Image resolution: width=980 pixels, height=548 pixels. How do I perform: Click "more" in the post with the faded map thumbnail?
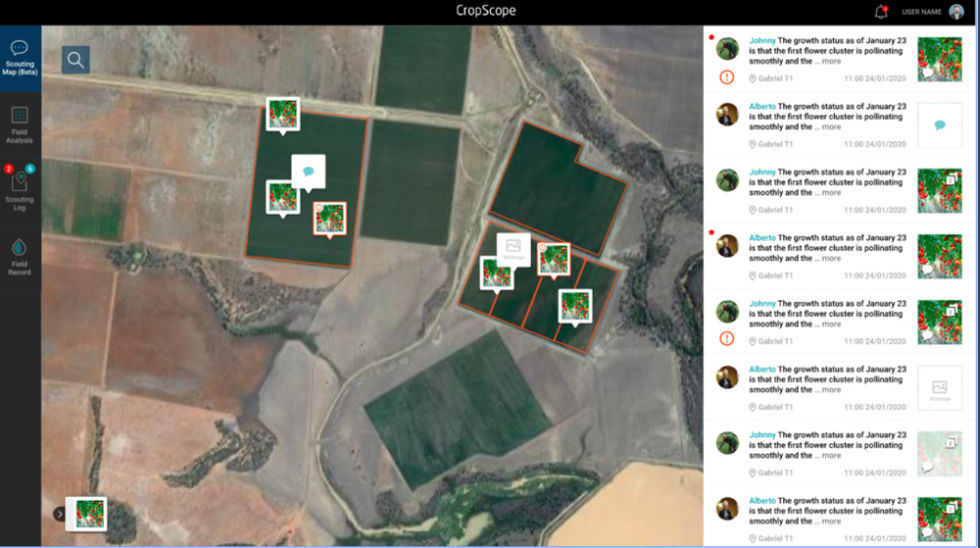click(x=831, y=456)
